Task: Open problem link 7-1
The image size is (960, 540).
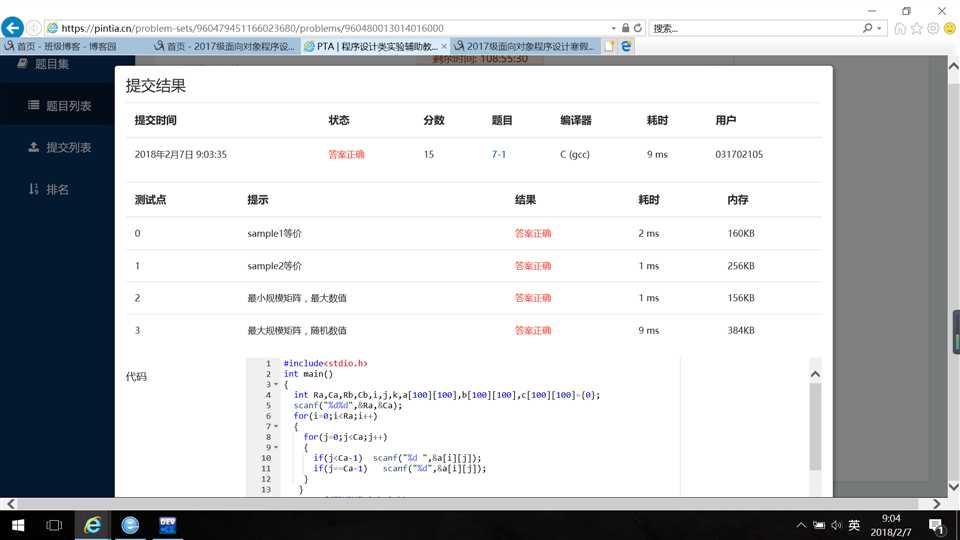Action: tap(498, 154)
